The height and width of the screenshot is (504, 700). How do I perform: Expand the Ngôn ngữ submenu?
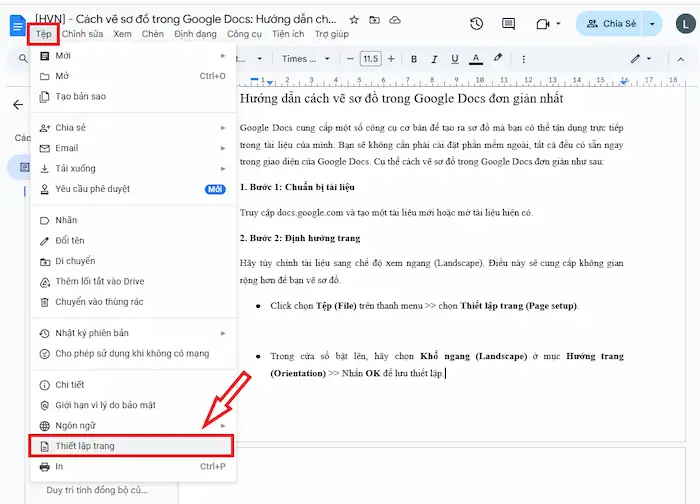[x=133, y=426]
